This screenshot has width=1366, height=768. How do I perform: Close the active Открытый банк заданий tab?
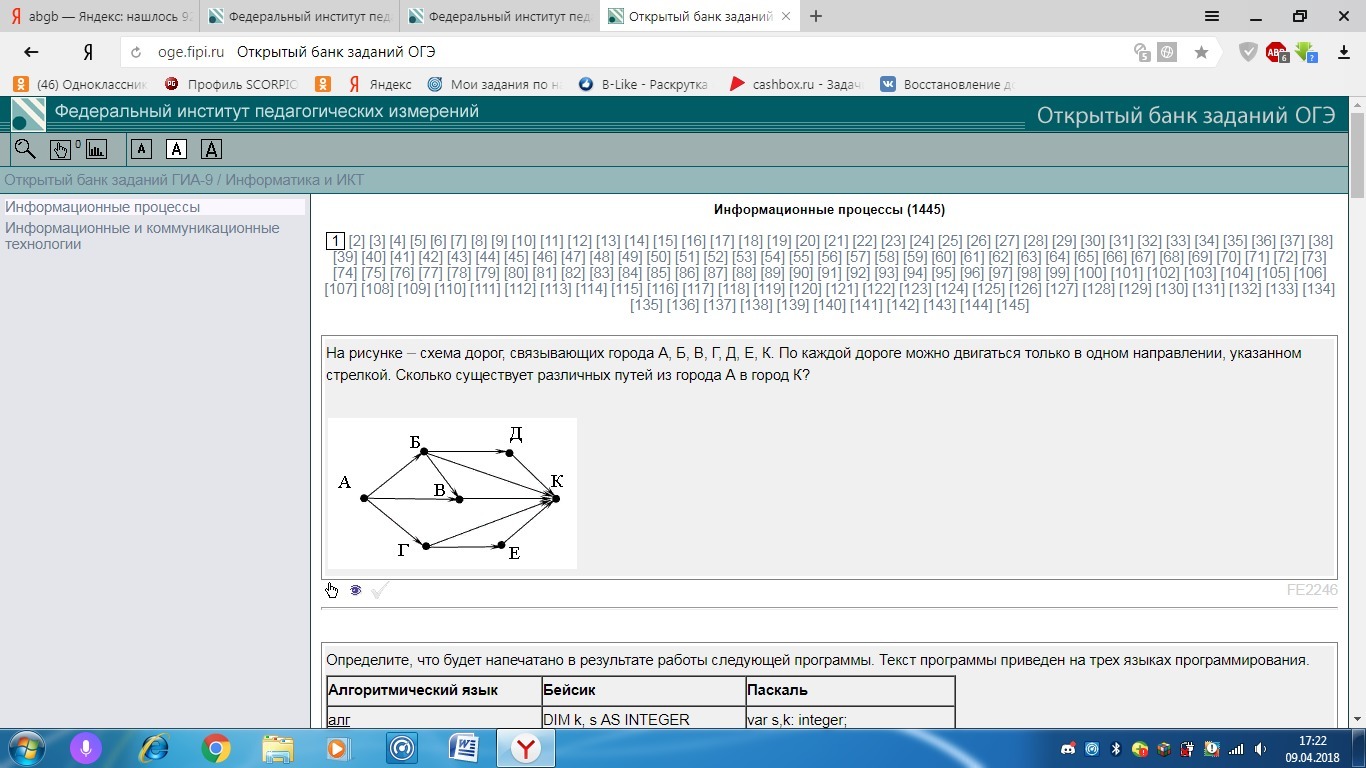point(786,16)
